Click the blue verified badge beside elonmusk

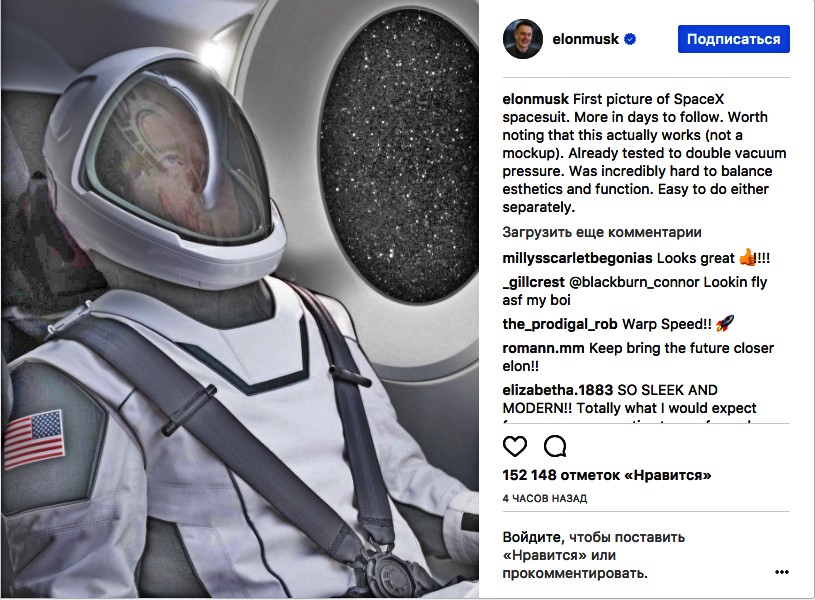(x=630, y=39)
